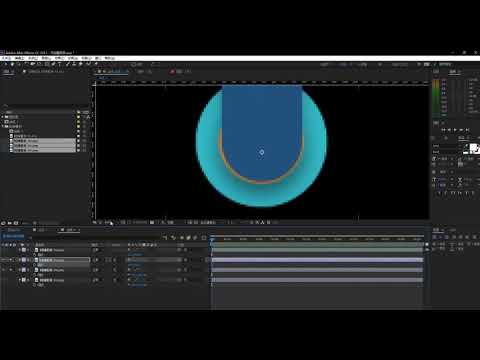
Task: Open the File menu, first in menu bar
Action: pos(6,58)
